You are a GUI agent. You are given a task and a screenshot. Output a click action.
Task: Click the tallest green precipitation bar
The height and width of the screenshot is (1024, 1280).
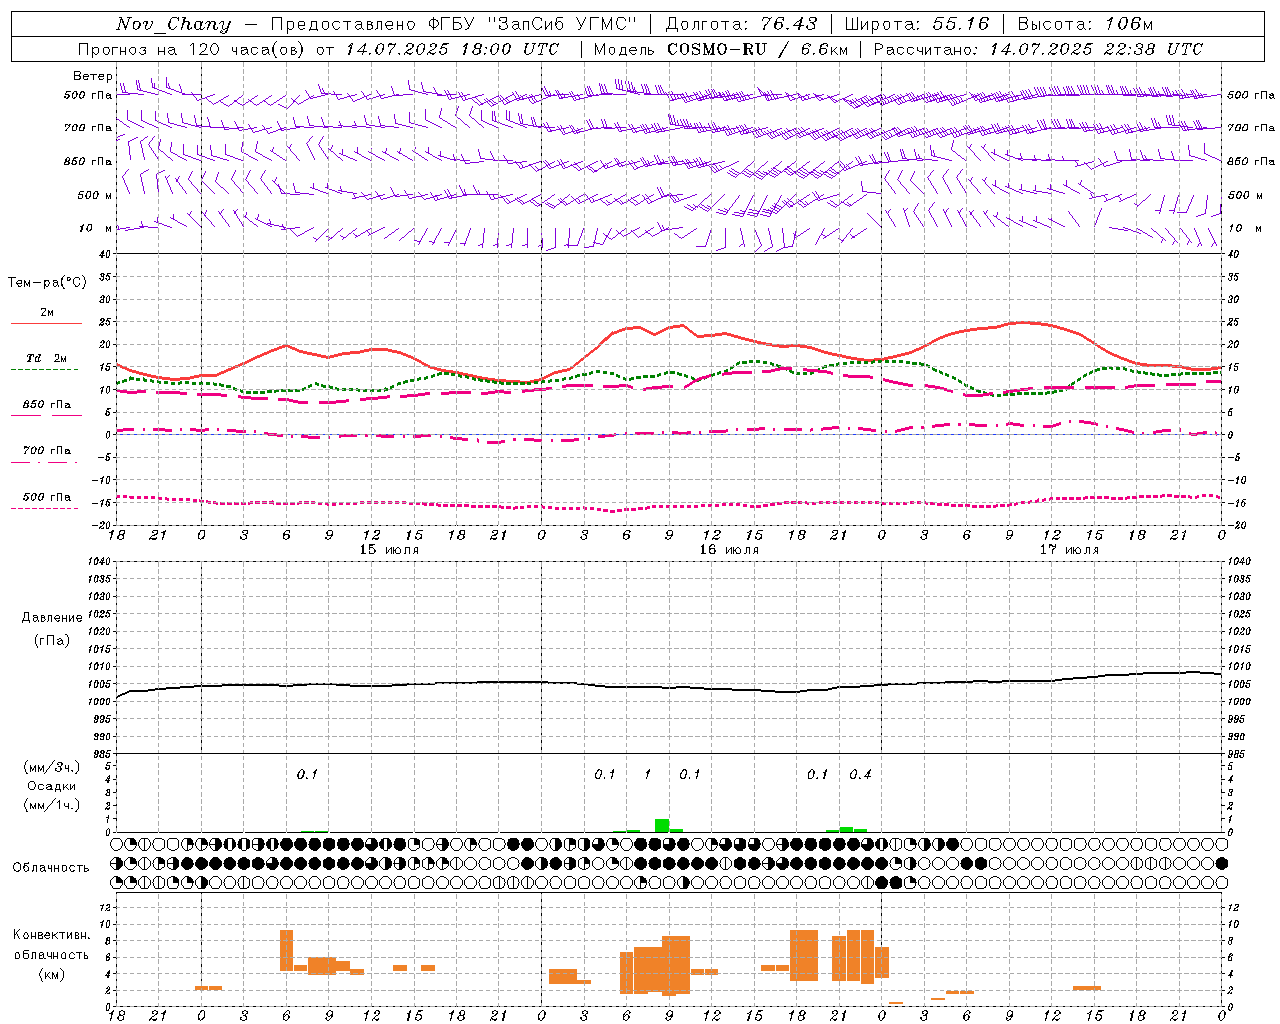pyautogui.click(x=662, y=825)
